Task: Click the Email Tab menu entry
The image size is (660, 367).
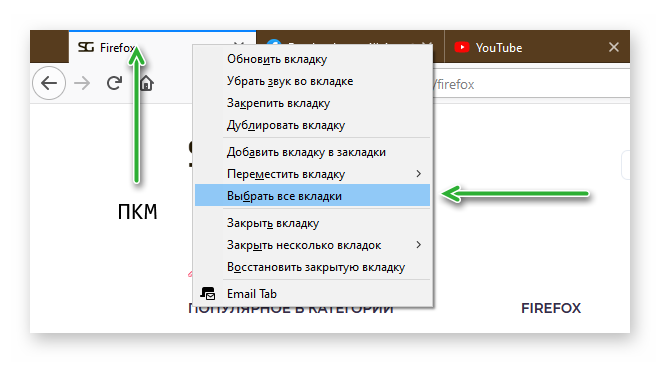Action: point(312,293)
